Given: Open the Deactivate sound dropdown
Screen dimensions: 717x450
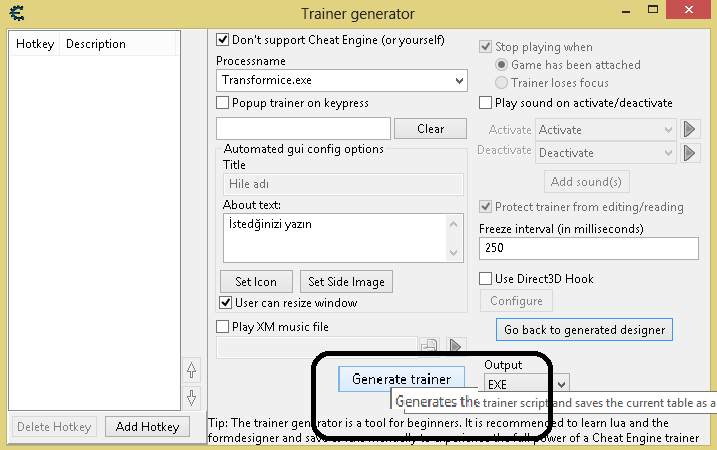Looking at the screenshot, I should point(668,153).
